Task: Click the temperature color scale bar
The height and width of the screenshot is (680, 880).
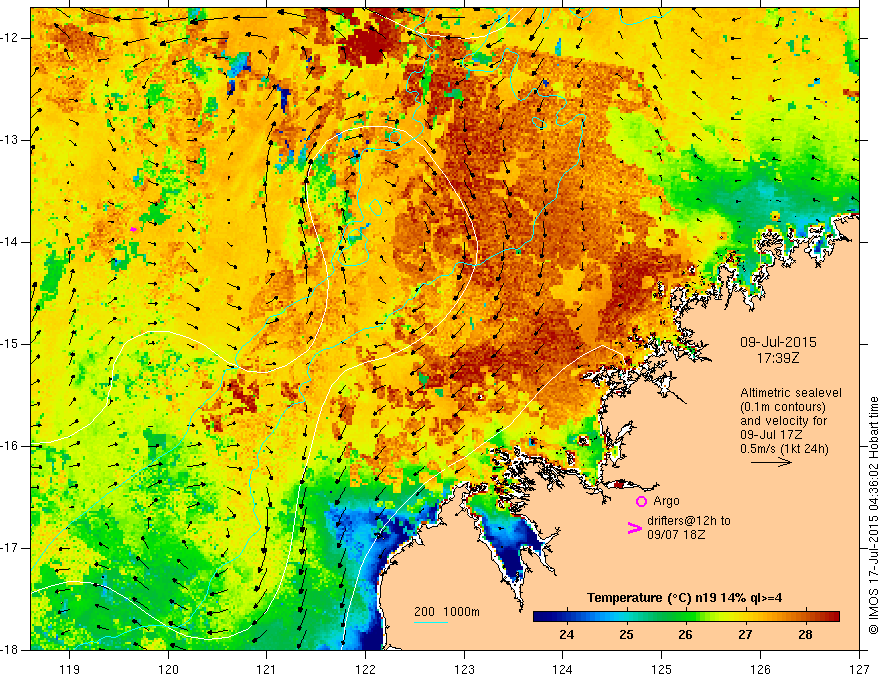Action: click(x=686, y=617)
